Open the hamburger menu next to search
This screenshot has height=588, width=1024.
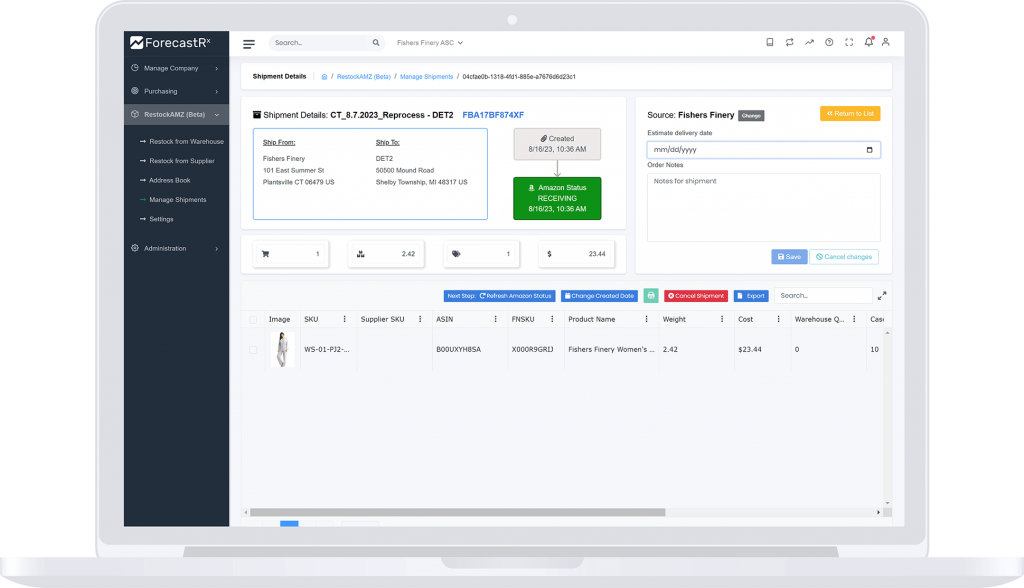248,43
